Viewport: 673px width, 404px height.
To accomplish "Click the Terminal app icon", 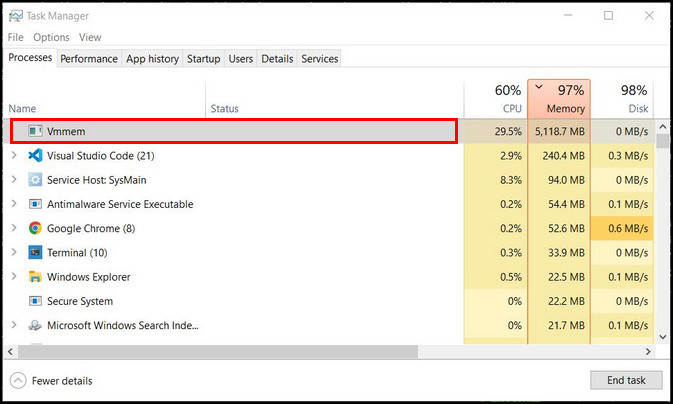I will pyautogui.click(x=35, y=252).
